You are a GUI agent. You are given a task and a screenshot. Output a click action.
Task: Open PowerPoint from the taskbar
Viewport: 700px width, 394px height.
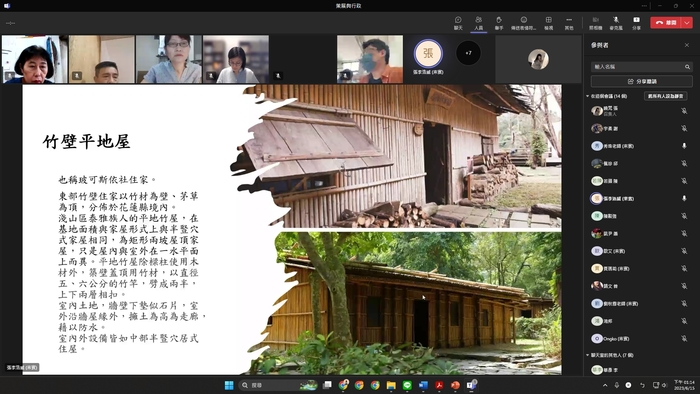[x=455, y=385]
